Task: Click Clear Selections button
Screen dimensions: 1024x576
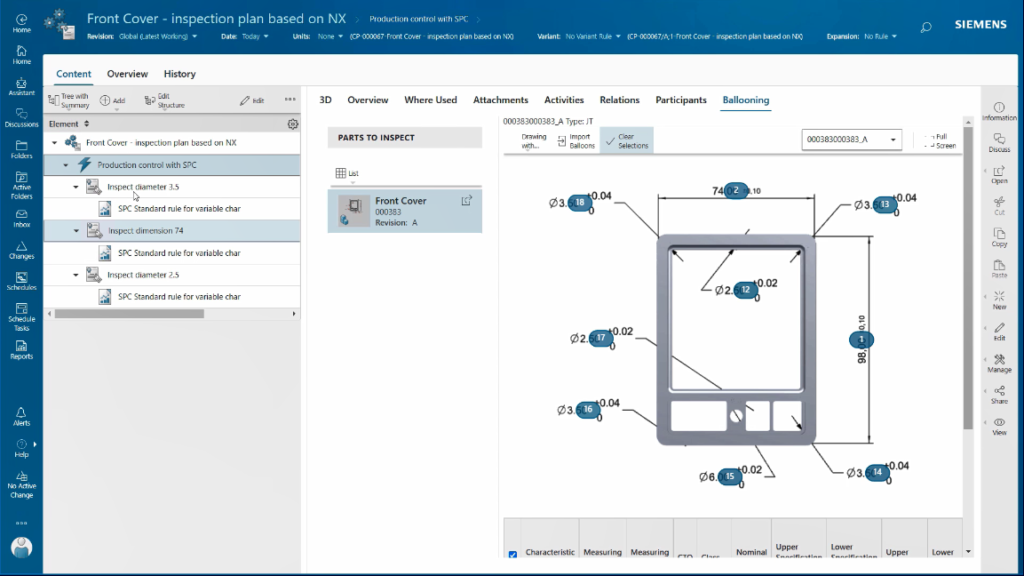Action: coord(626,141)
